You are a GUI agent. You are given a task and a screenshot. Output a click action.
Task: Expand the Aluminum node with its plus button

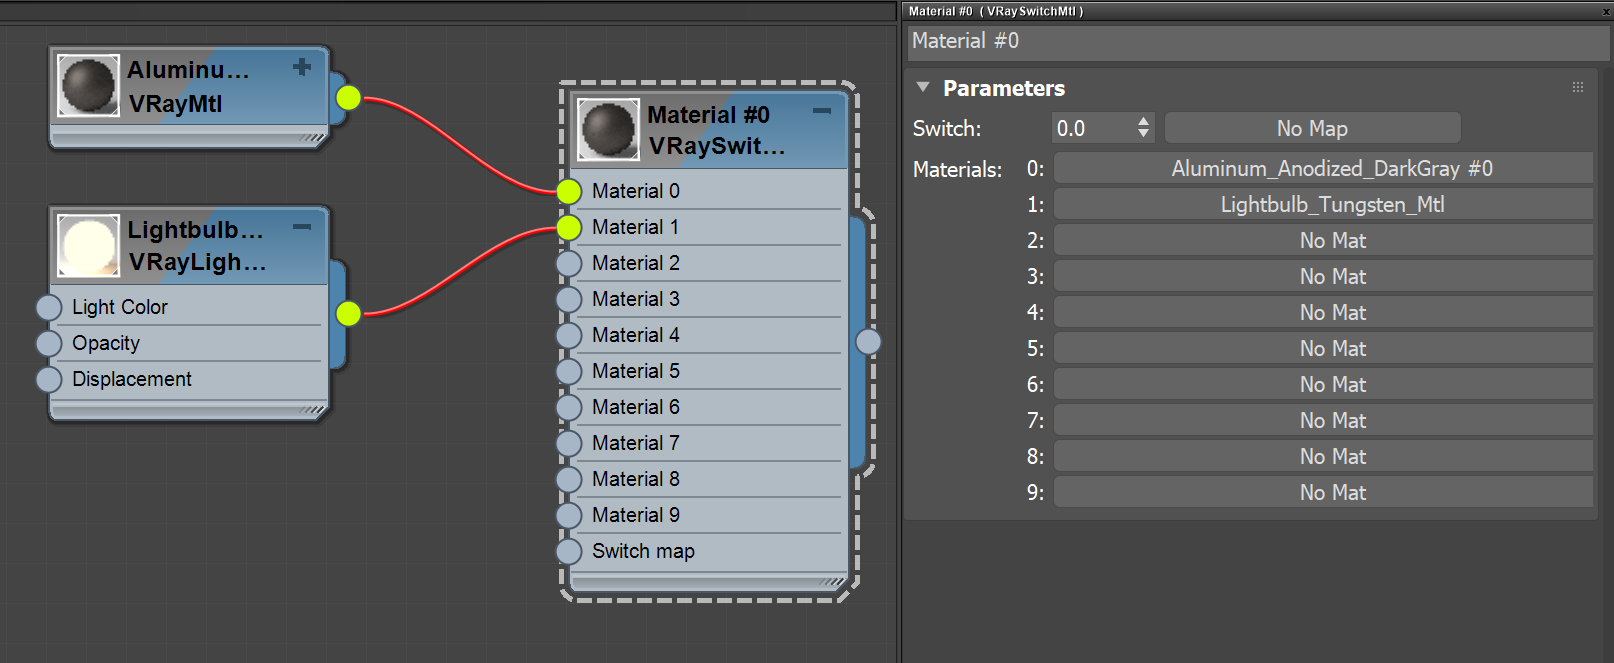point(301,67)
